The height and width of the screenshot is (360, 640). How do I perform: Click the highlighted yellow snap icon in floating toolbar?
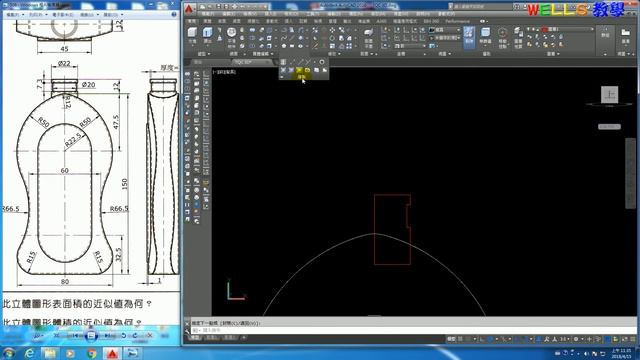point(299,70)
